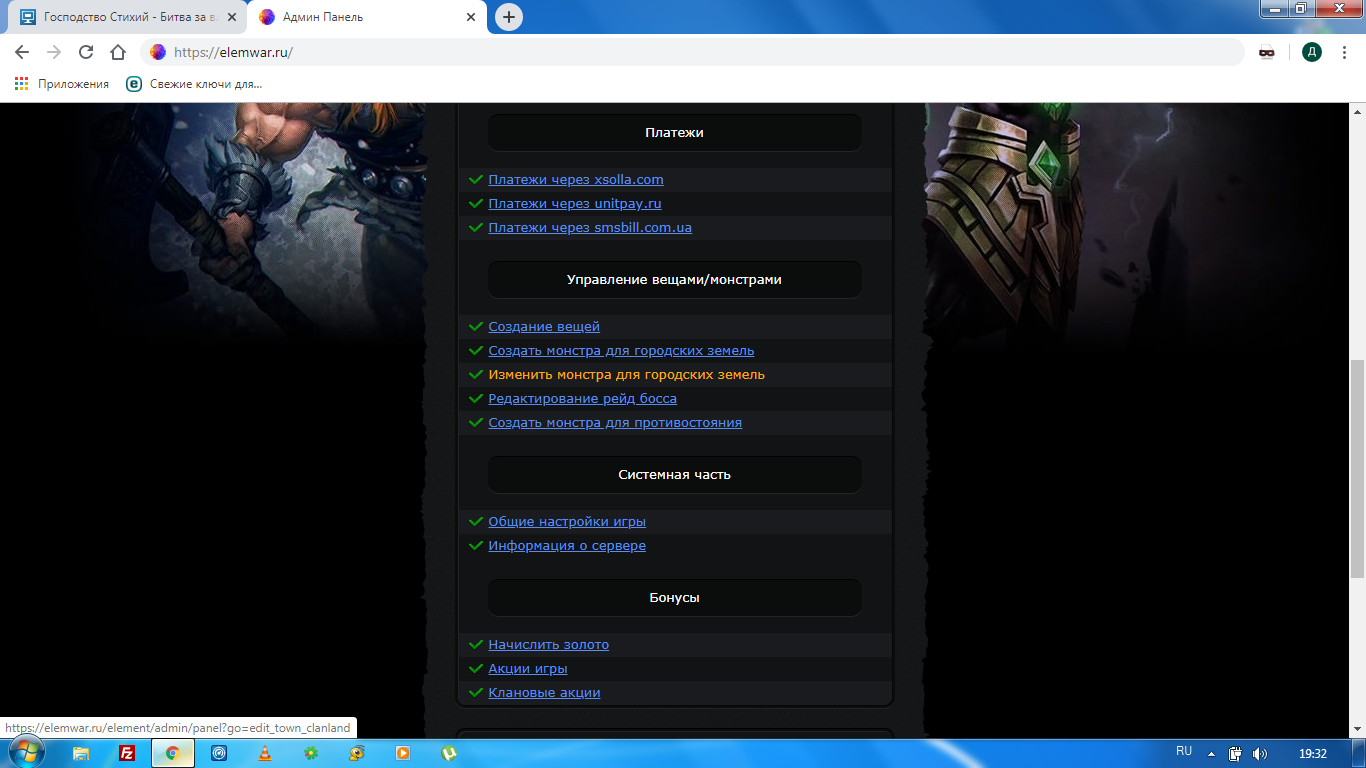Viewport: 1366px width, 768px height.
Task: Click Изменить монстра для городских земель
Action: click(x=626, y=375)
